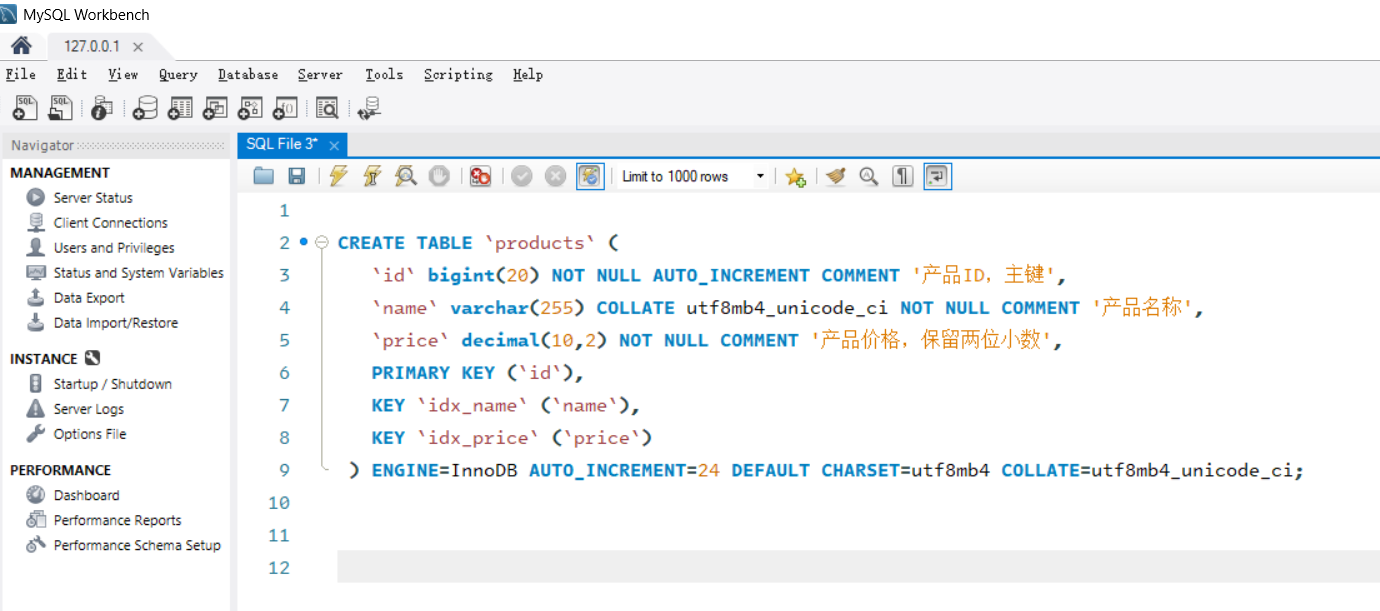Click the save script floppy disk icon

pos(297,177)
